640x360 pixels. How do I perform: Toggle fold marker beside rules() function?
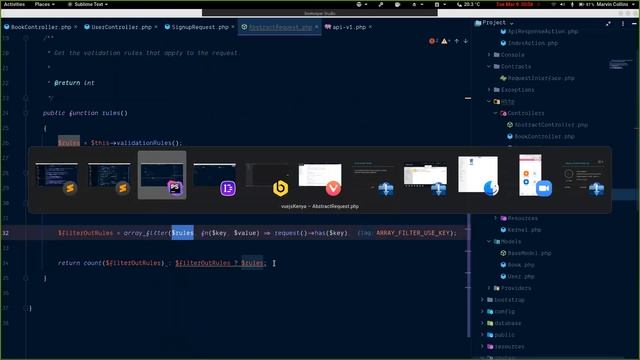[26, 113]
